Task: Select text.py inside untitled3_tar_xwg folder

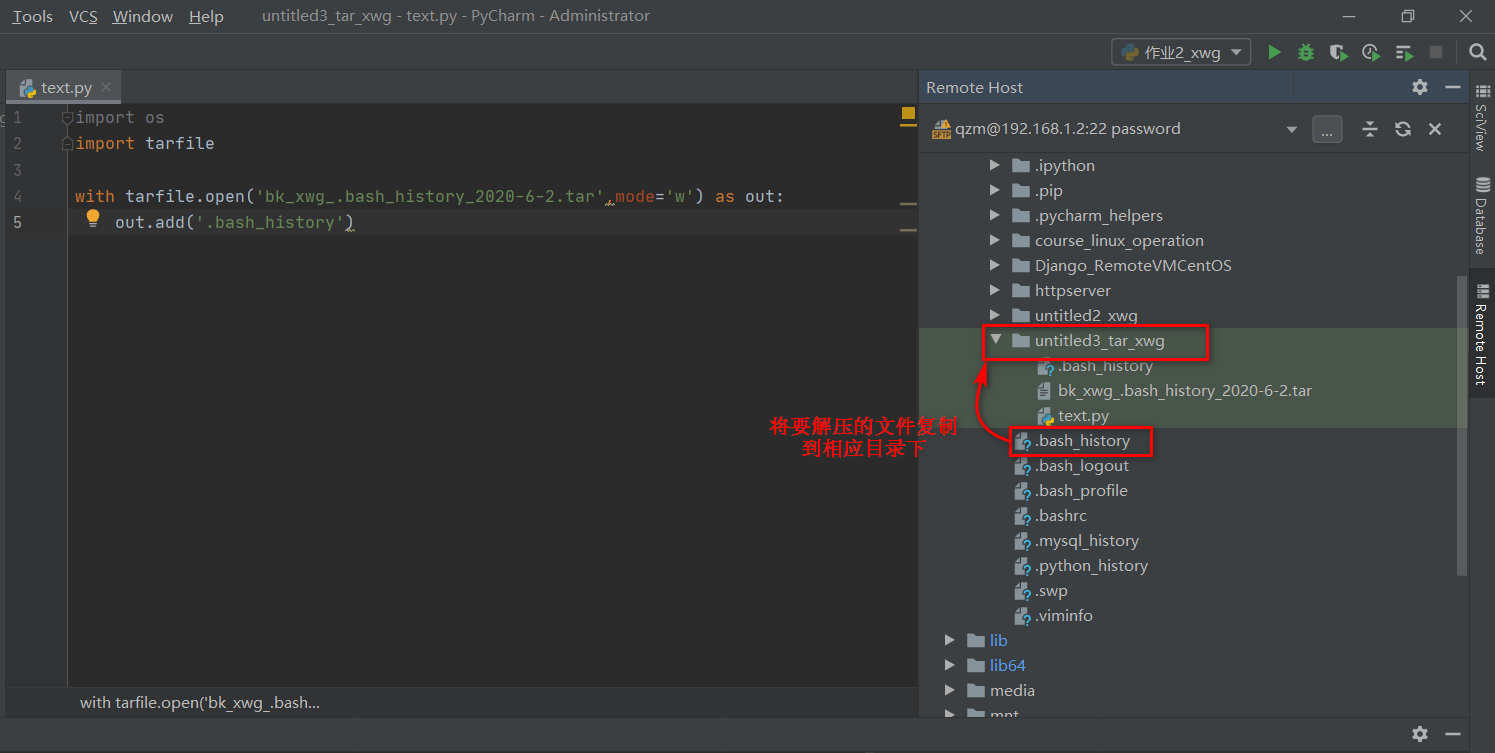Action: click(1083, 415)
